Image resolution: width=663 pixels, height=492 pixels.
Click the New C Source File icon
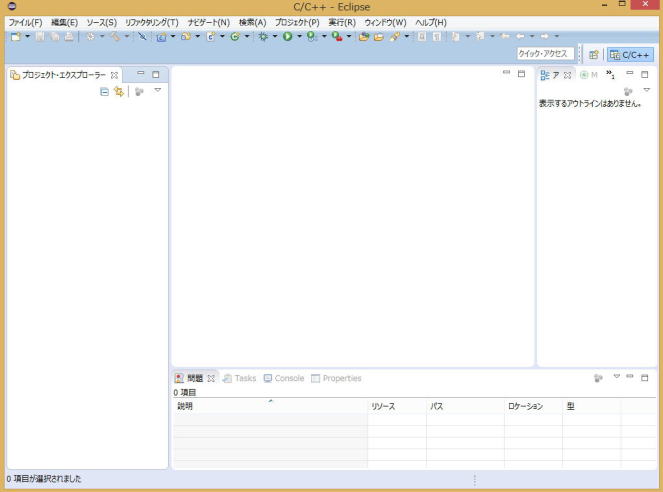[211, 37]
